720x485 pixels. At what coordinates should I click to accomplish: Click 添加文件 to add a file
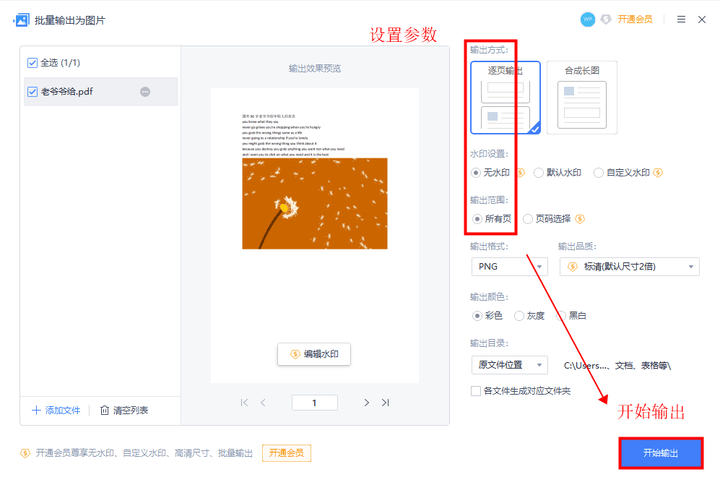pyautogui.click(x=56, y=410)
